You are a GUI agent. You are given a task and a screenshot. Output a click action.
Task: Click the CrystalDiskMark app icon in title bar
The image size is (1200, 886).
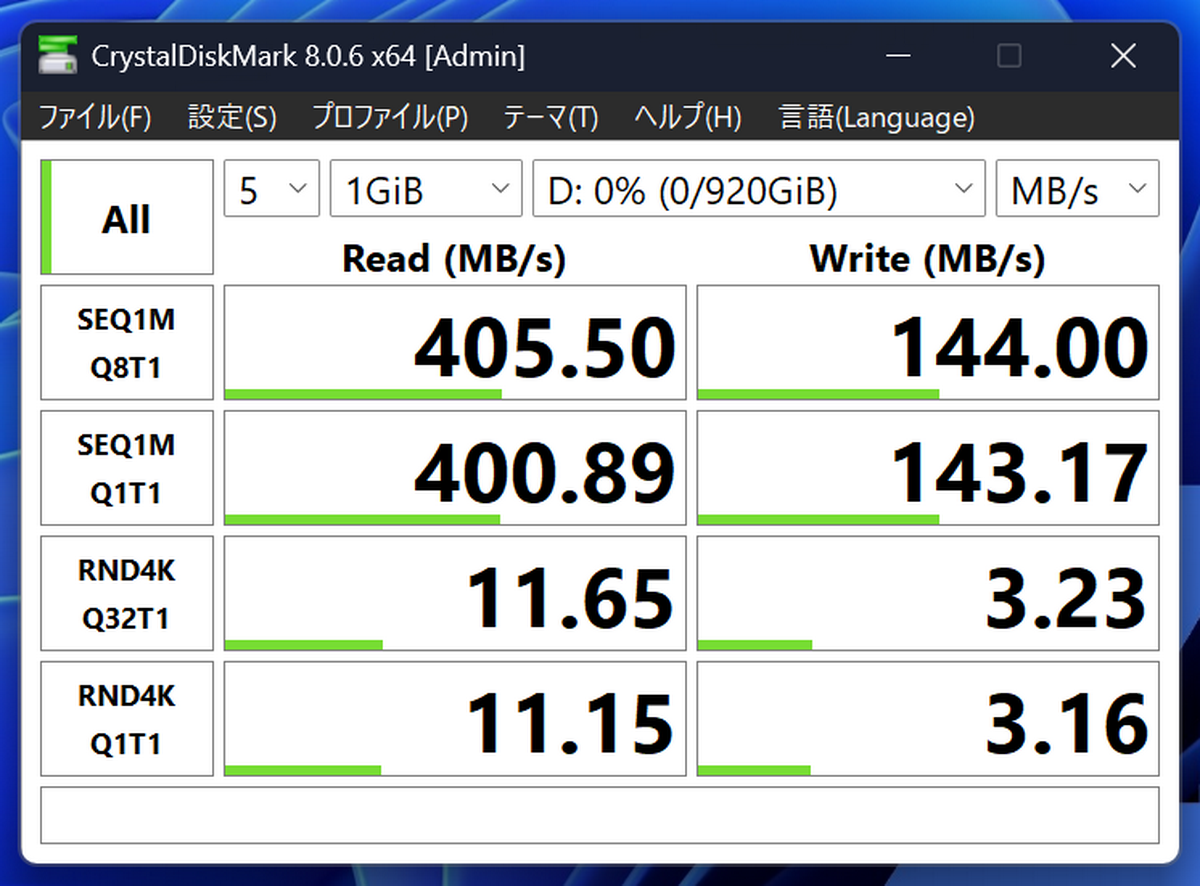point(58,55)
